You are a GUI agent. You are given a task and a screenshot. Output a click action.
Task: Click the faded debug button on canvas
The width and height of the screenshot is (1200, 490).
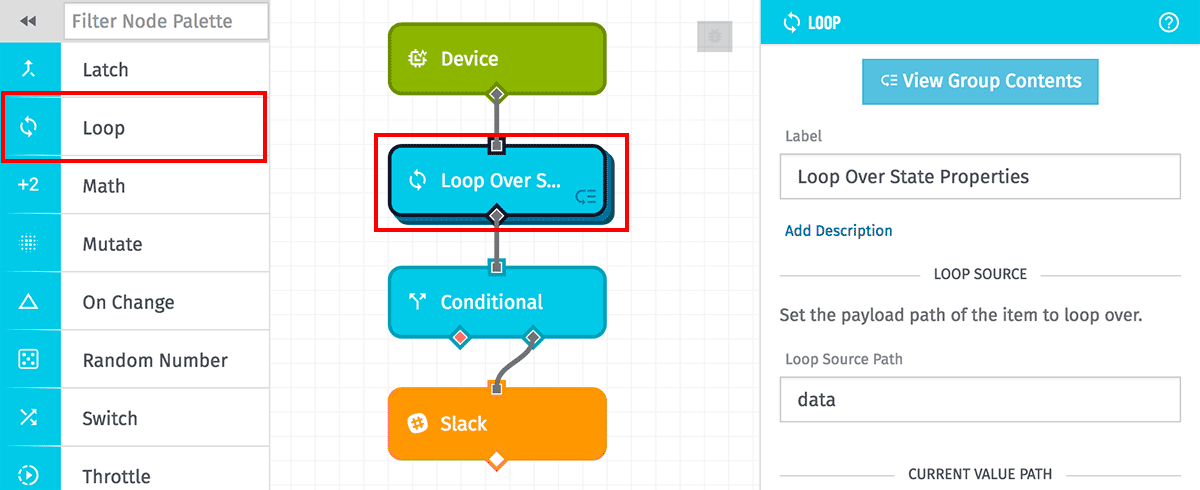pyautogui.click(x=715, y=37)
